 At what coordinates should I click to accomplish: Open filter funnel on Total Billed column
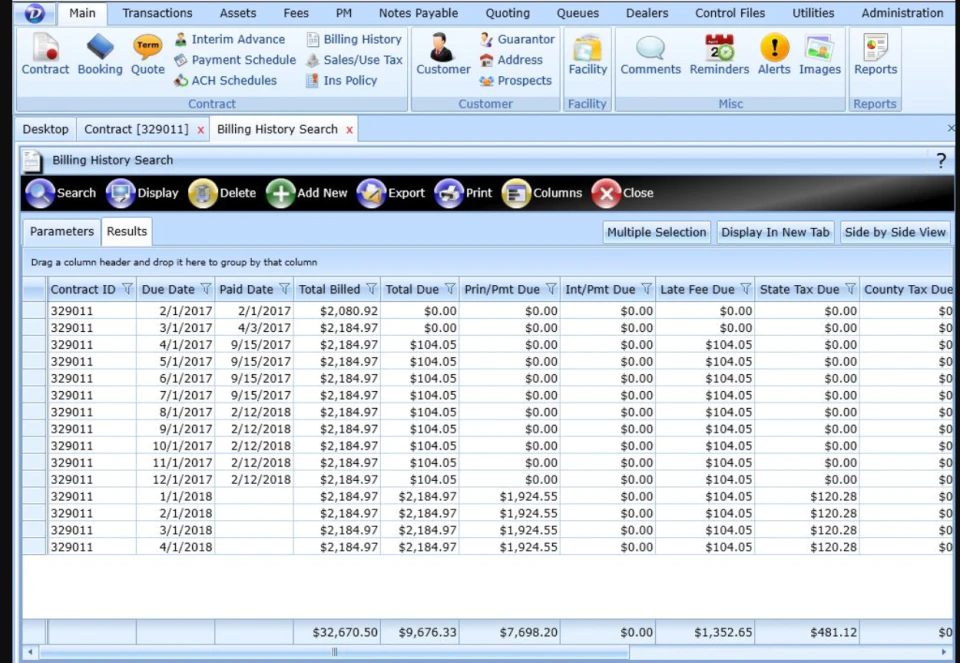pyautogui.click(x=371, y=289)
